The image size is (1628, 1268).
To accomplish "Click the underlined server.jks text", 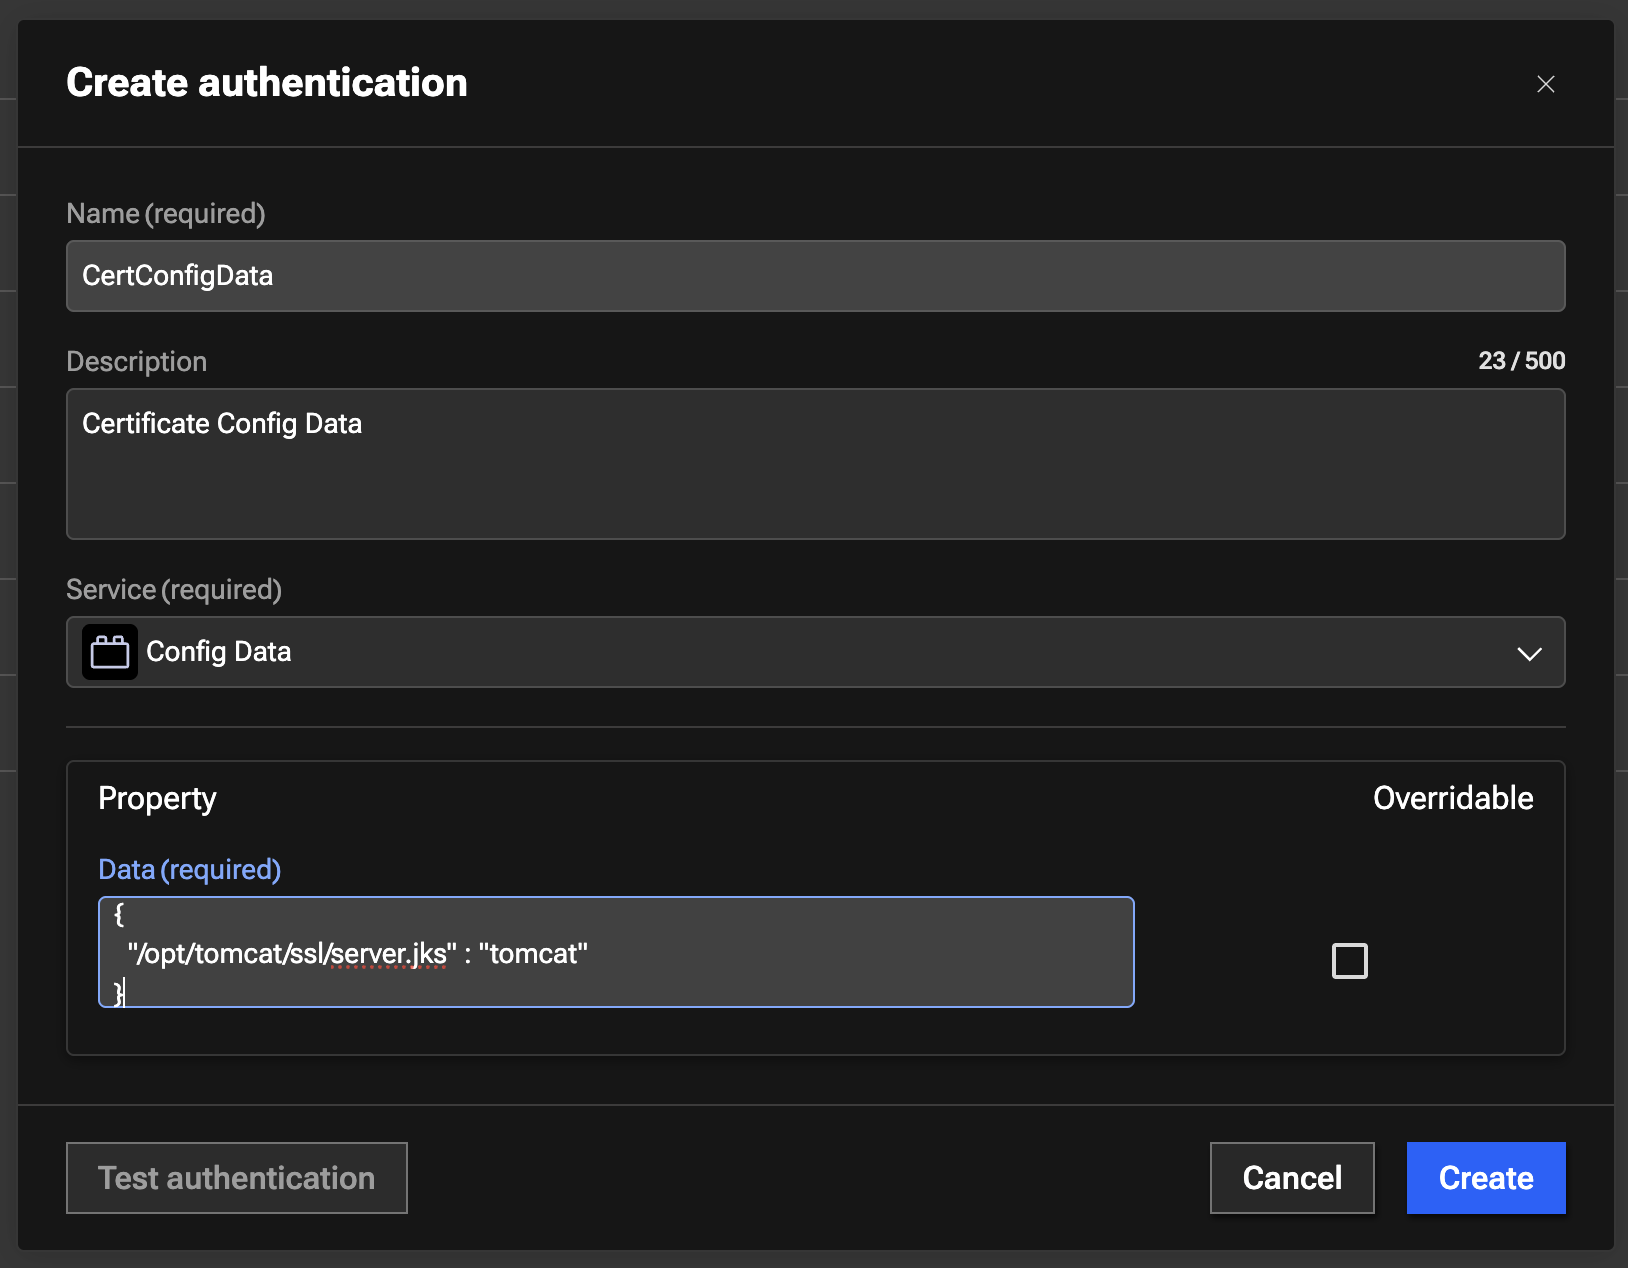I will coord(388,954).
